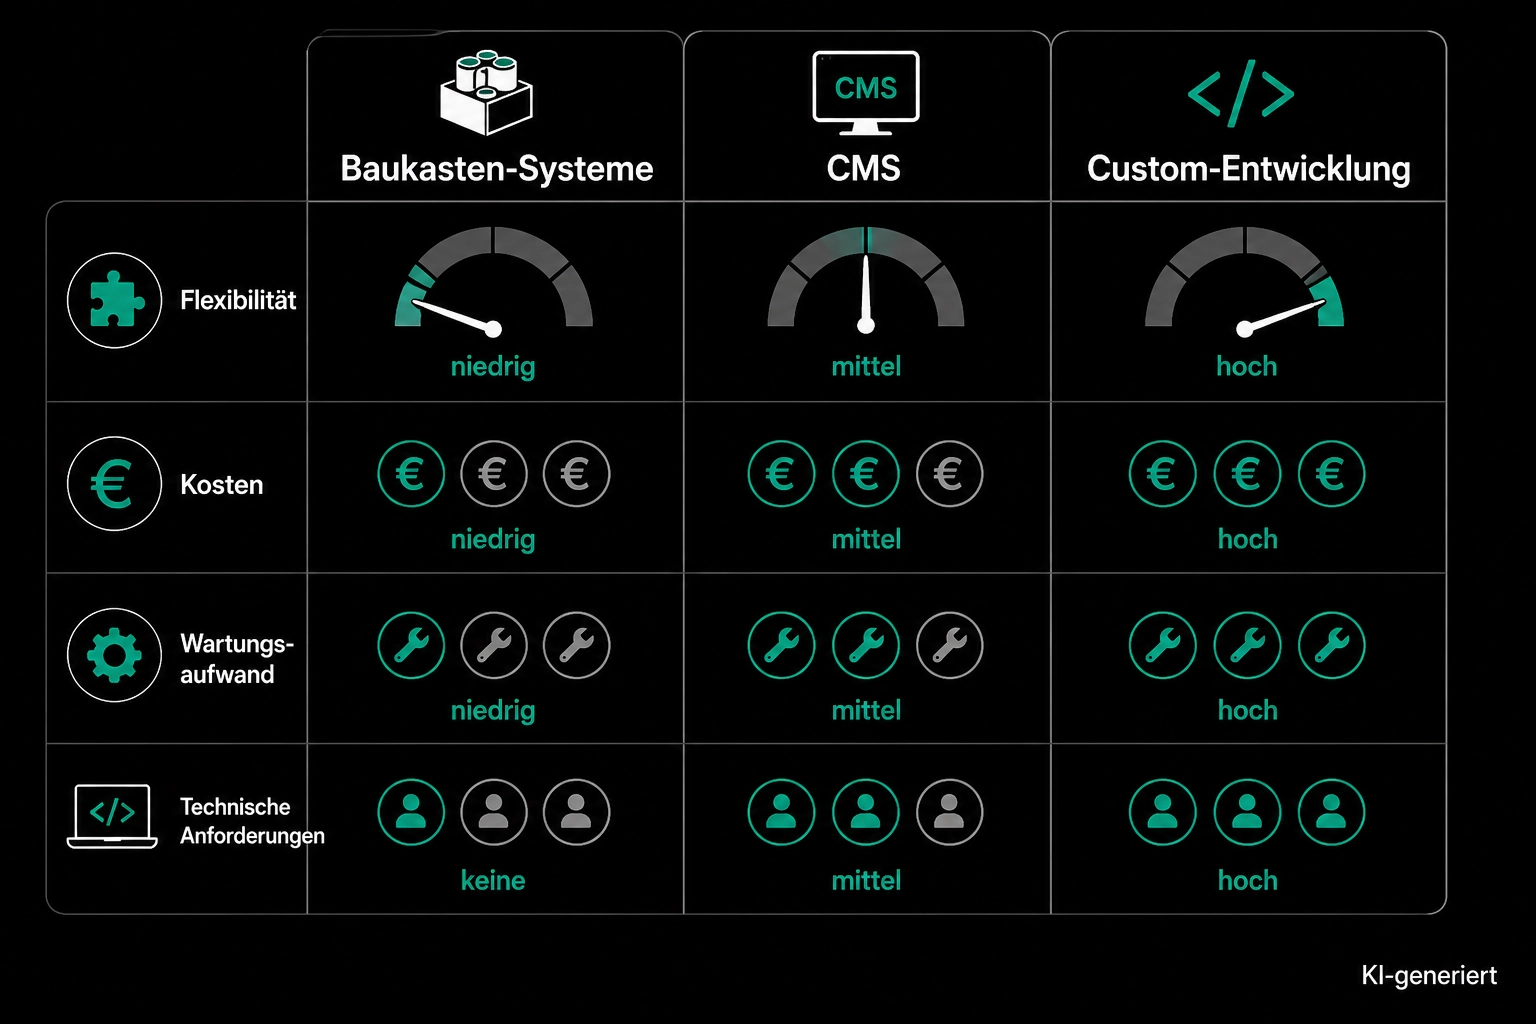The height and width of the screenshot is (1024, 1536).
Task: Select the gray euro icon in CMS Kosten cell
Action: click(950, 474)
